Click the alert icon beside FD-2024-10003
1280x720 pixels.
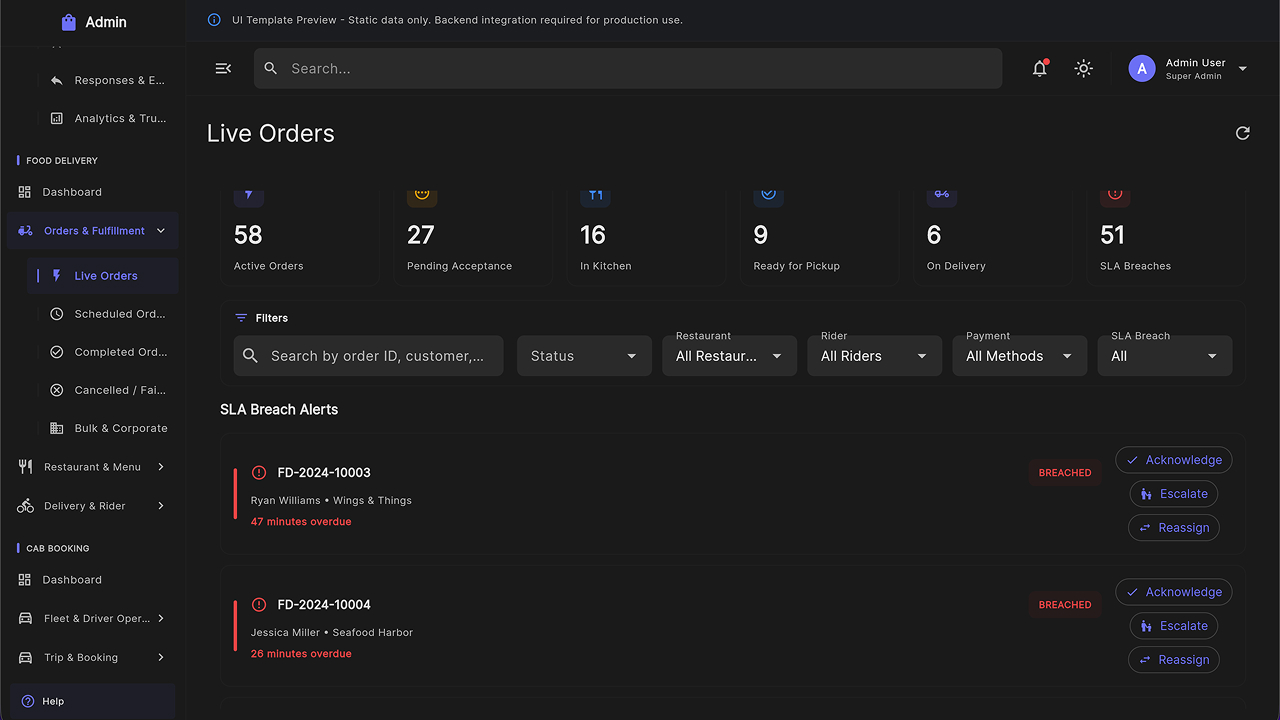(x=259, y=472)
